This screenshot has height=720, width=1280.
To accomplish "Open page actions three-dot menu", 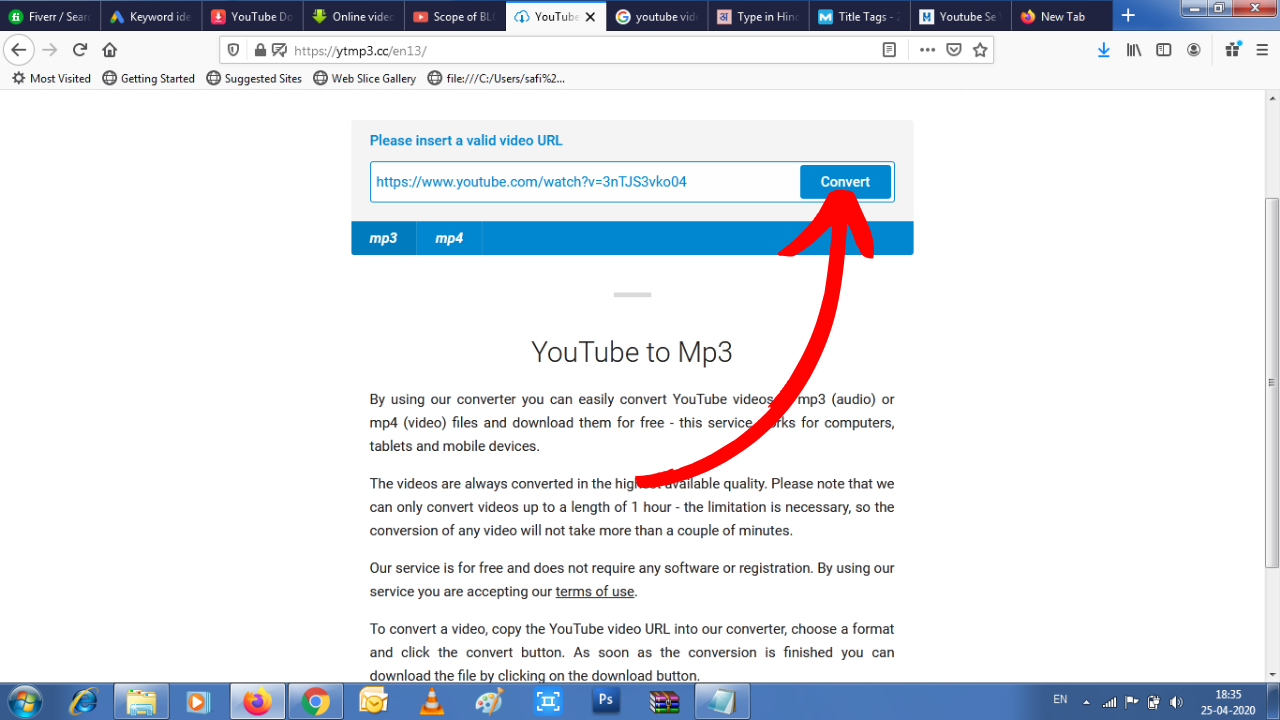I will tap(927, 50).
